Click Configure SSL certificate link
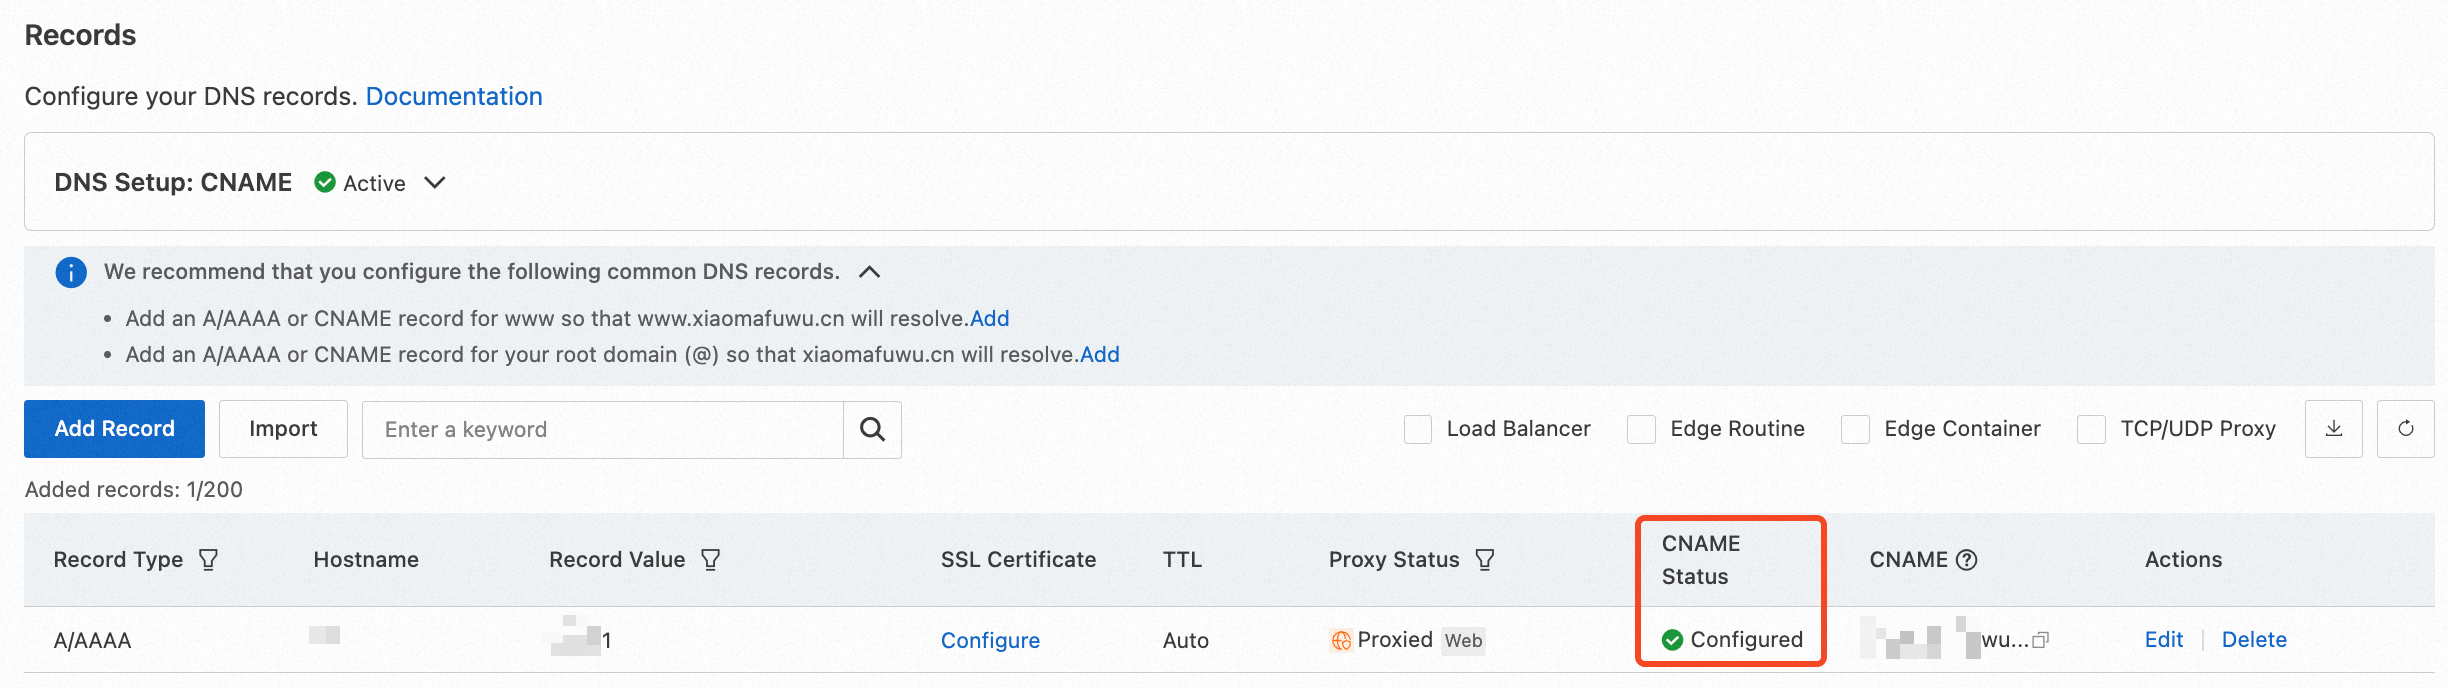This screenshot has width=2448, height=688. (990, 640)
